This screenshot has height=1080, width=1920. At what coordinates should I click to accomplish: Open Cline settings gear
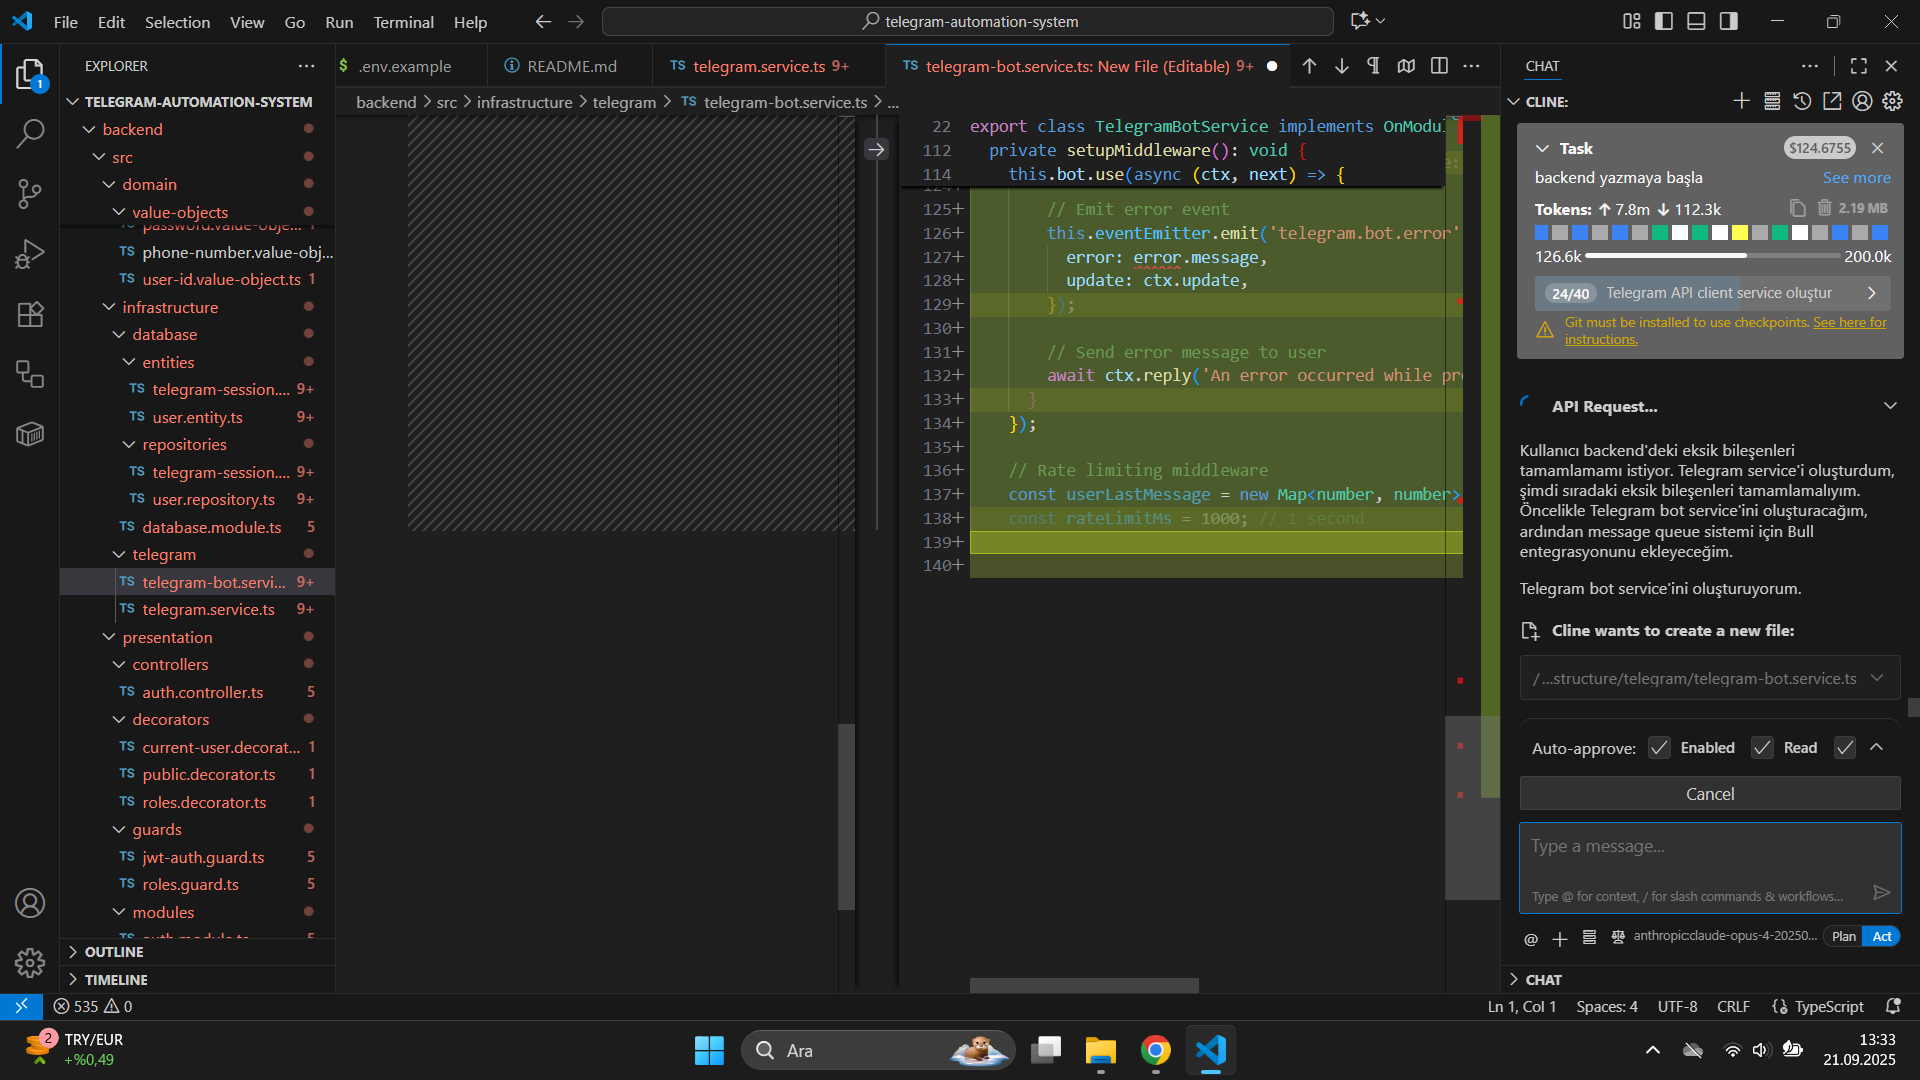[x=1892, y=101]
